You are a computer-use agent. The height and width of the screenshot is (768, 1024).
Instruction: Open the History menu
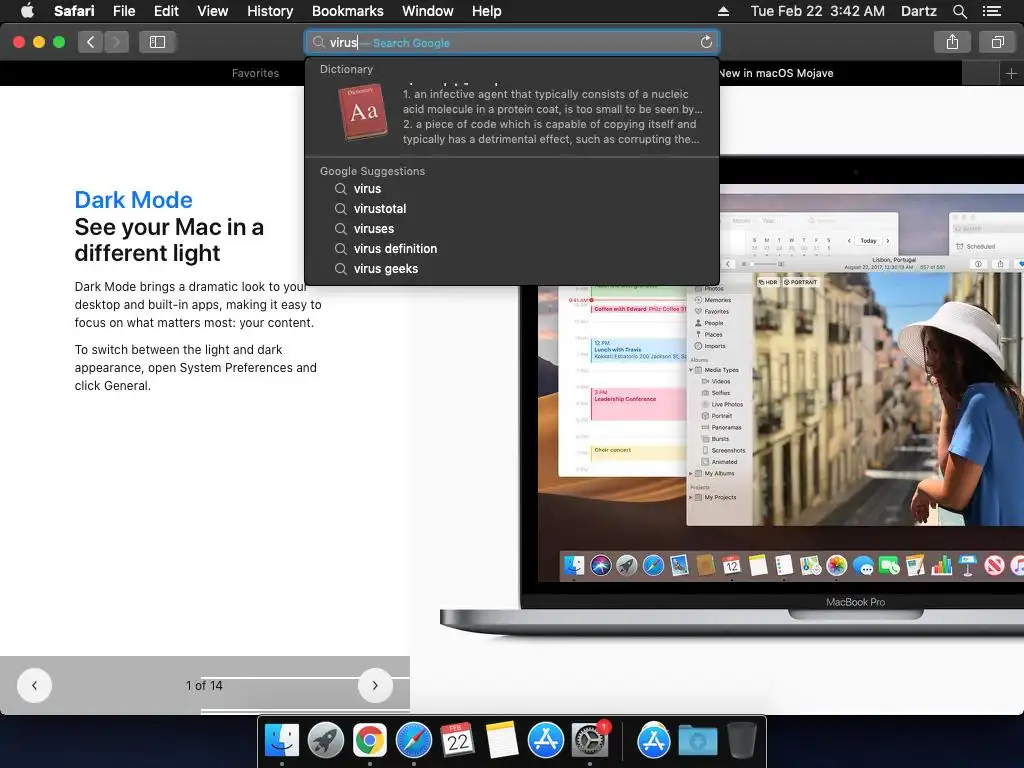pos(270,11)
